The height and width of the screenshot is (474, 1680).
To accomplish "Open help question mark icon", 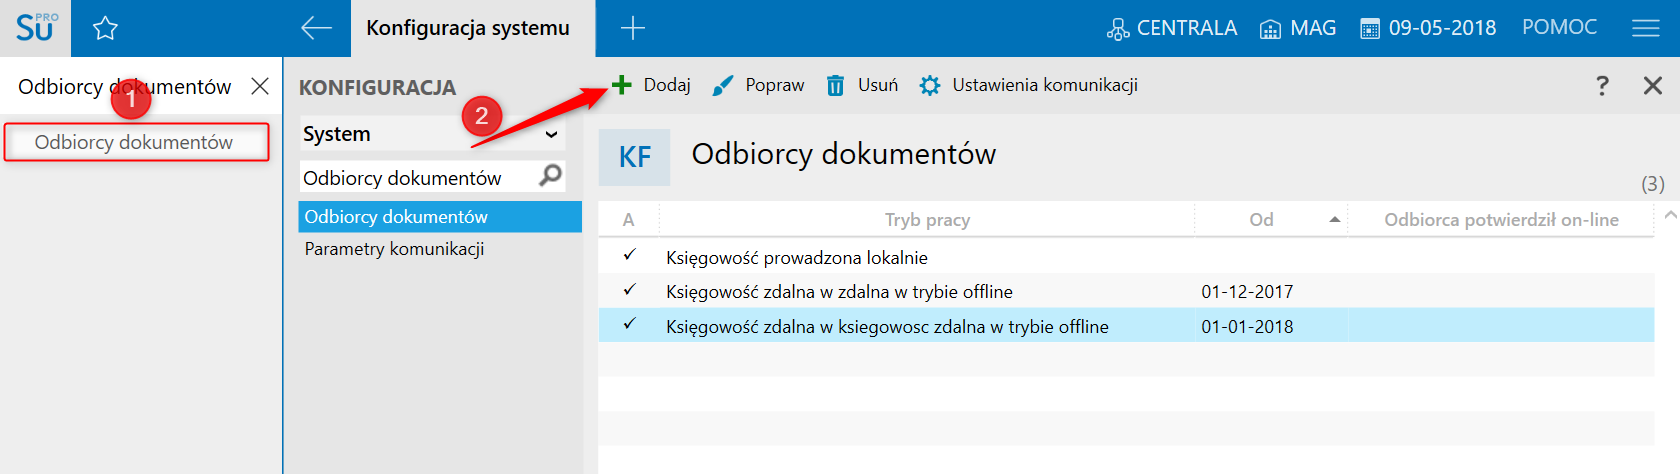I will coord(1602,86).
